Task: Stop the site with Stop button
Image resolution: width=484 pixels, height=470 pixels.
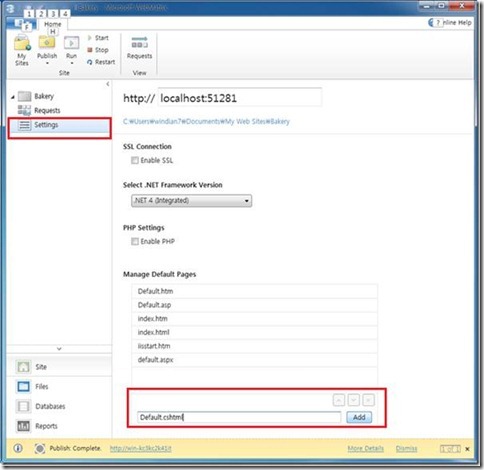Action: [x=98, y=50]
